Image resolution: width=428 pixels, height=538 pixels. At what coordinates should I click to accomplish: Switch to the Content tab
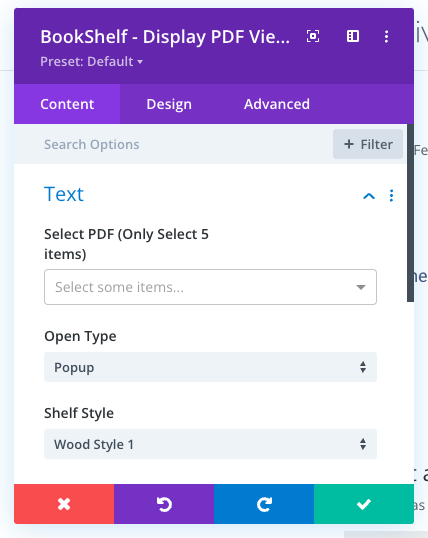[x=67, y=104]
